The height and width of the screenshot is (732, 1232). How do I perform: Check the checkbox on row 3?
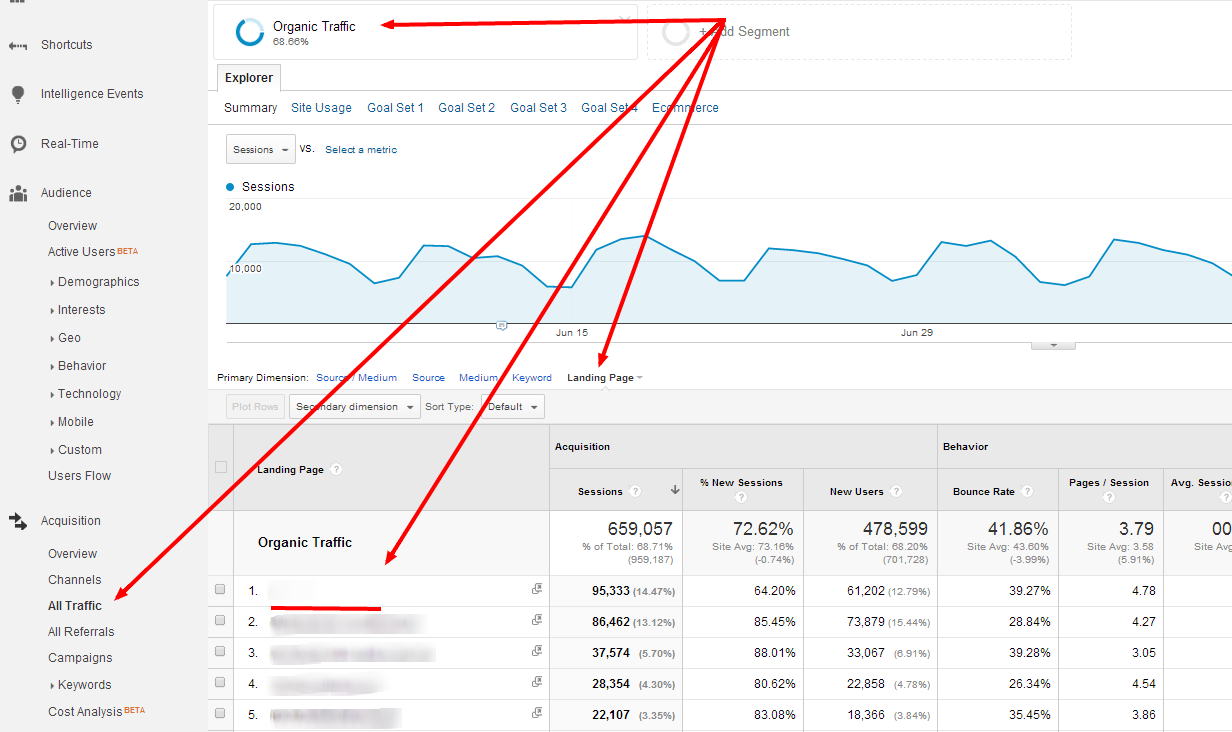pyautogui.click(x=220, y=651)
